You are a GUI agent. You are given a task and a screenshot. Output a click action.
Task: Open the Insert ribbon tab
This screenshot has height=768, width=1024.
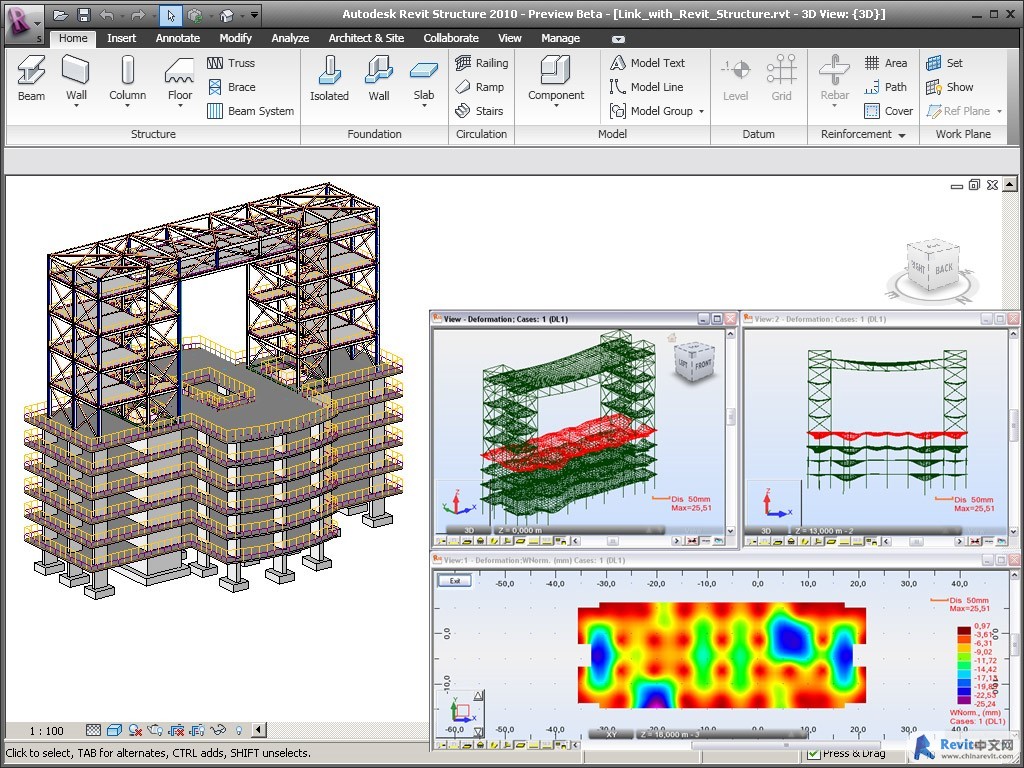pos(121,38)
